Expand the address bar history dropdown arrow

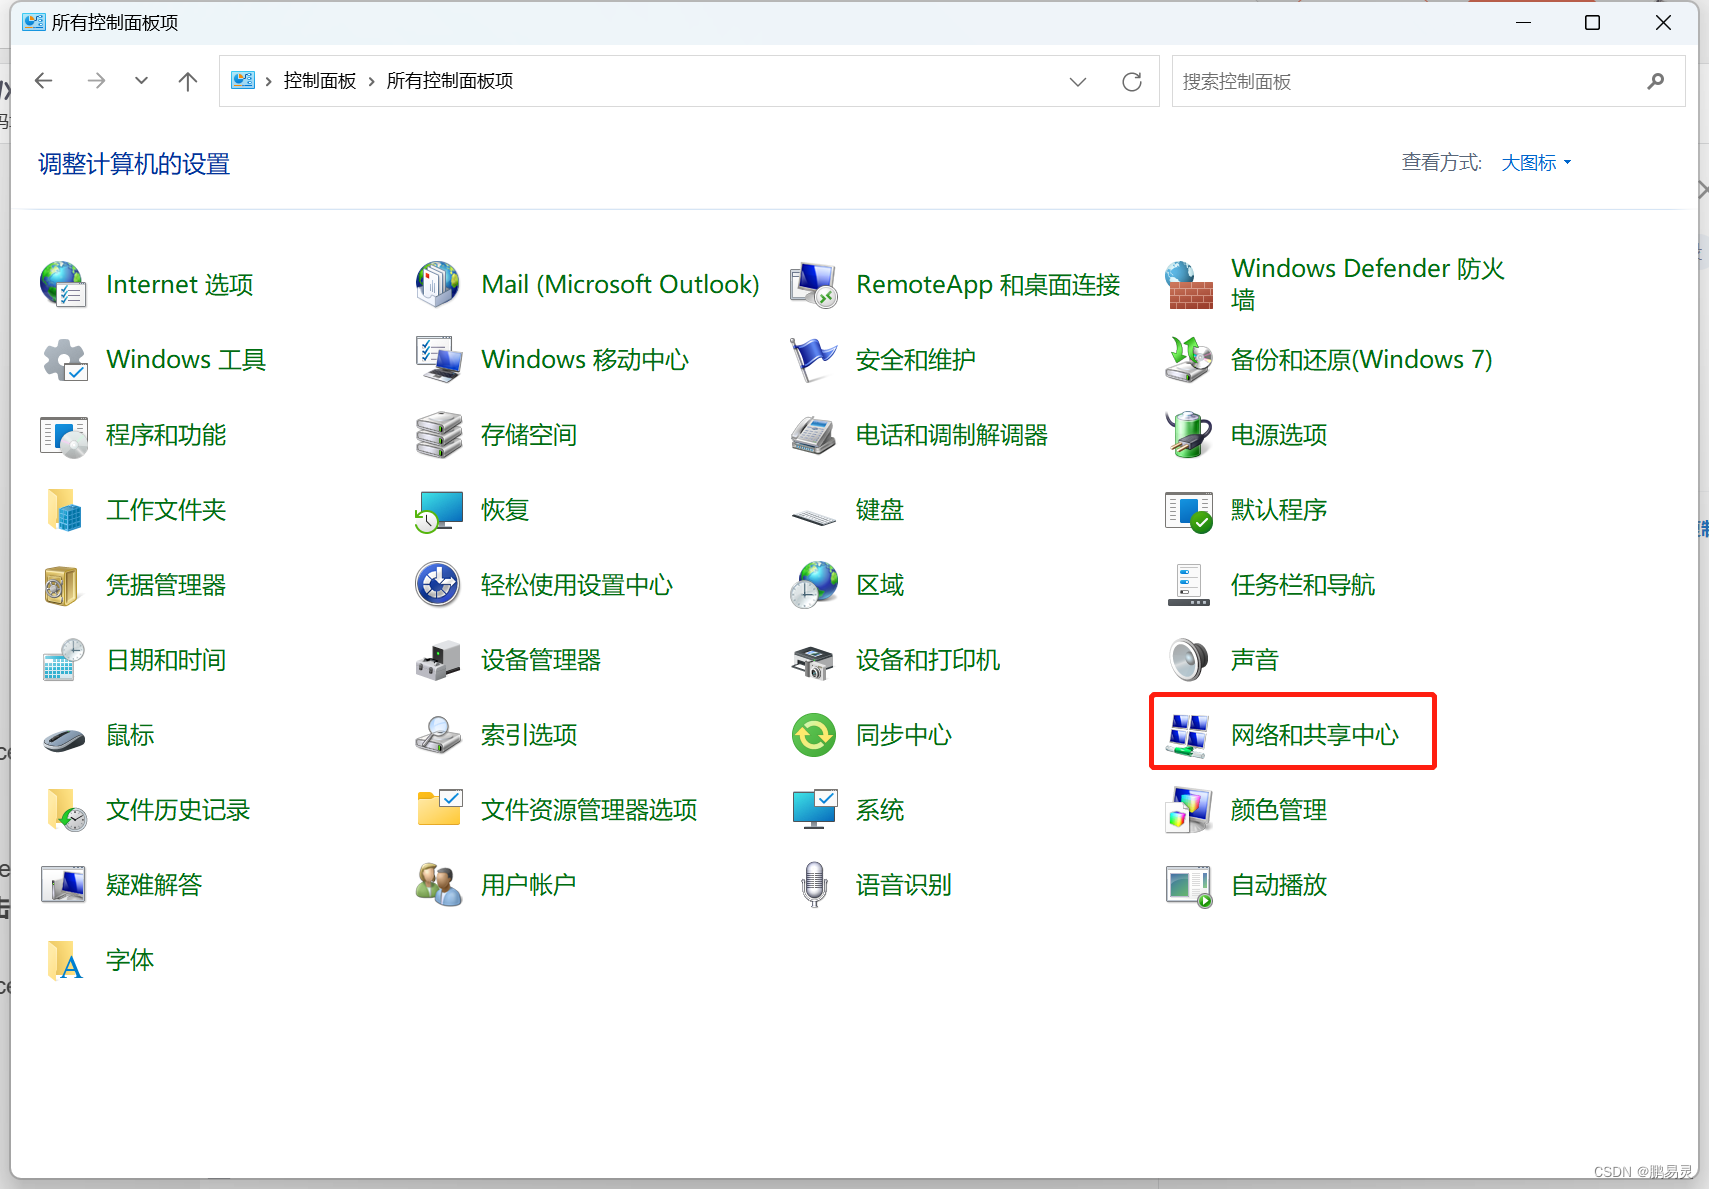1077,82
